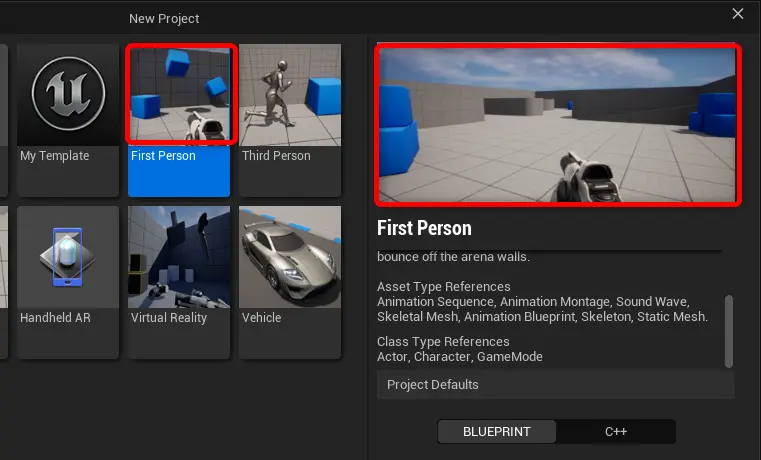Click the First Person label under thumbnail
The width and height of the screenshot is (761, 460).
(164, 156)
